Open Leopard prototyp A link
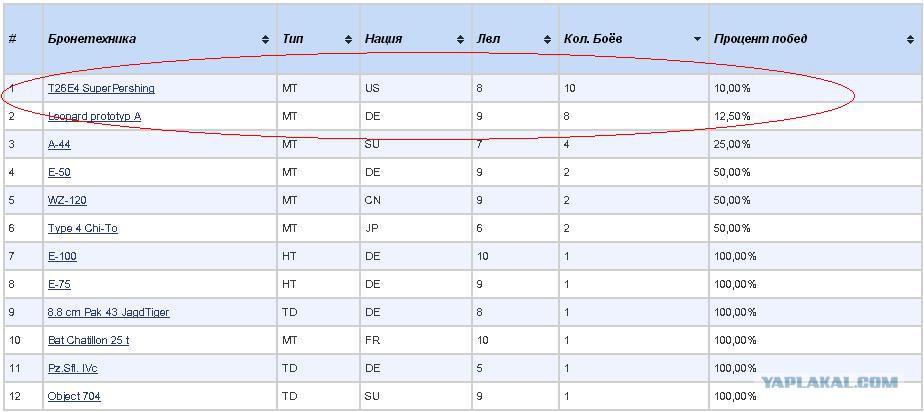This screenshot has width=924, height=412. click(x=94, y=116)
